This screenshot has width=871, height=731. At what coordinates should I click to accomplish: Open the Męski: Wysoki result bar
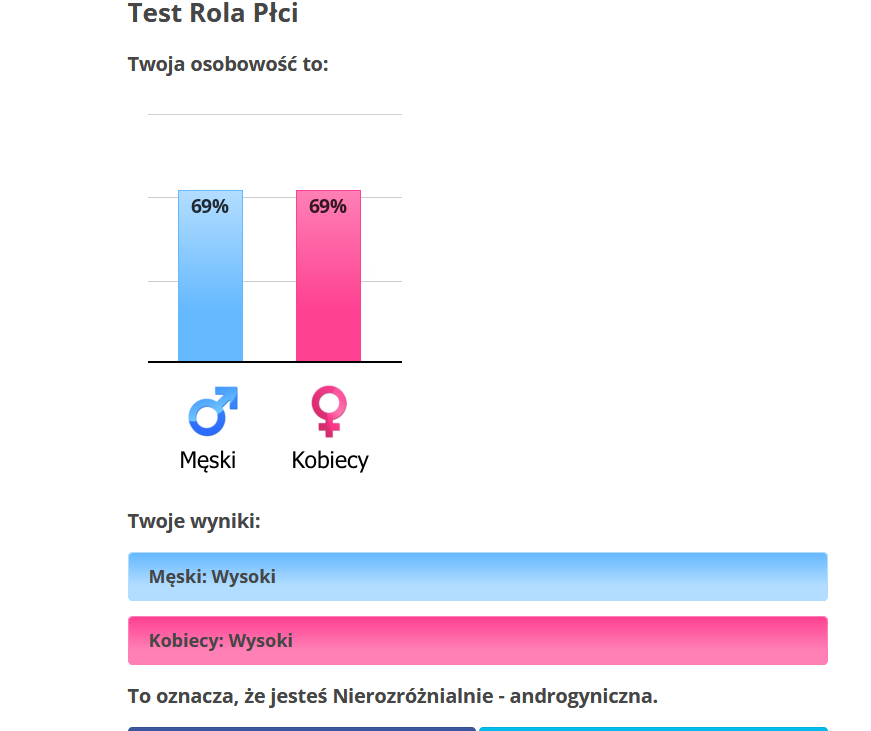[x=478, y=577]
